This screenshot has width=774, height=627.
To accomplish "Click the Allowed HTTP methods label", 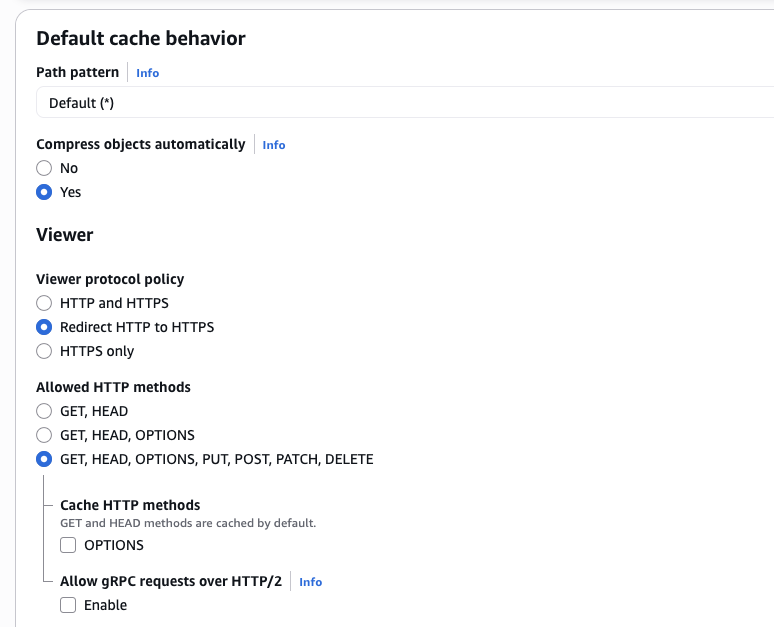I will [x=113, y=387].
